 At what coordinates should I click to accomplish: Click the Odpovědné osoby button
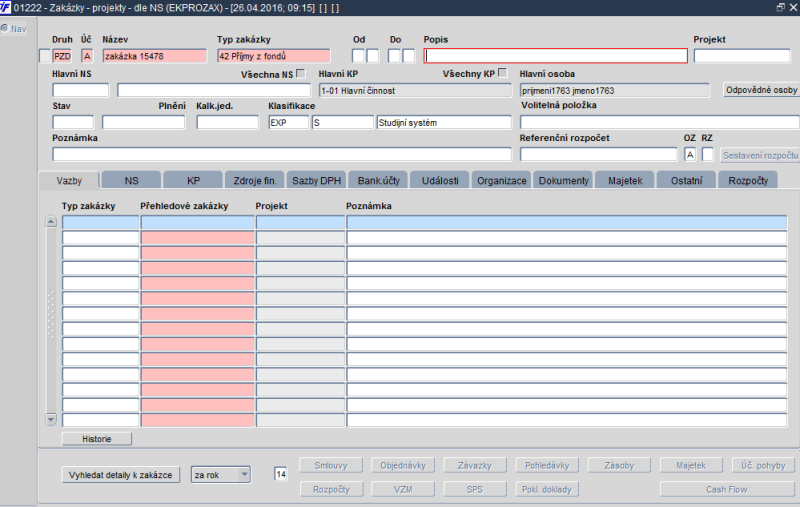pos(761,90)
